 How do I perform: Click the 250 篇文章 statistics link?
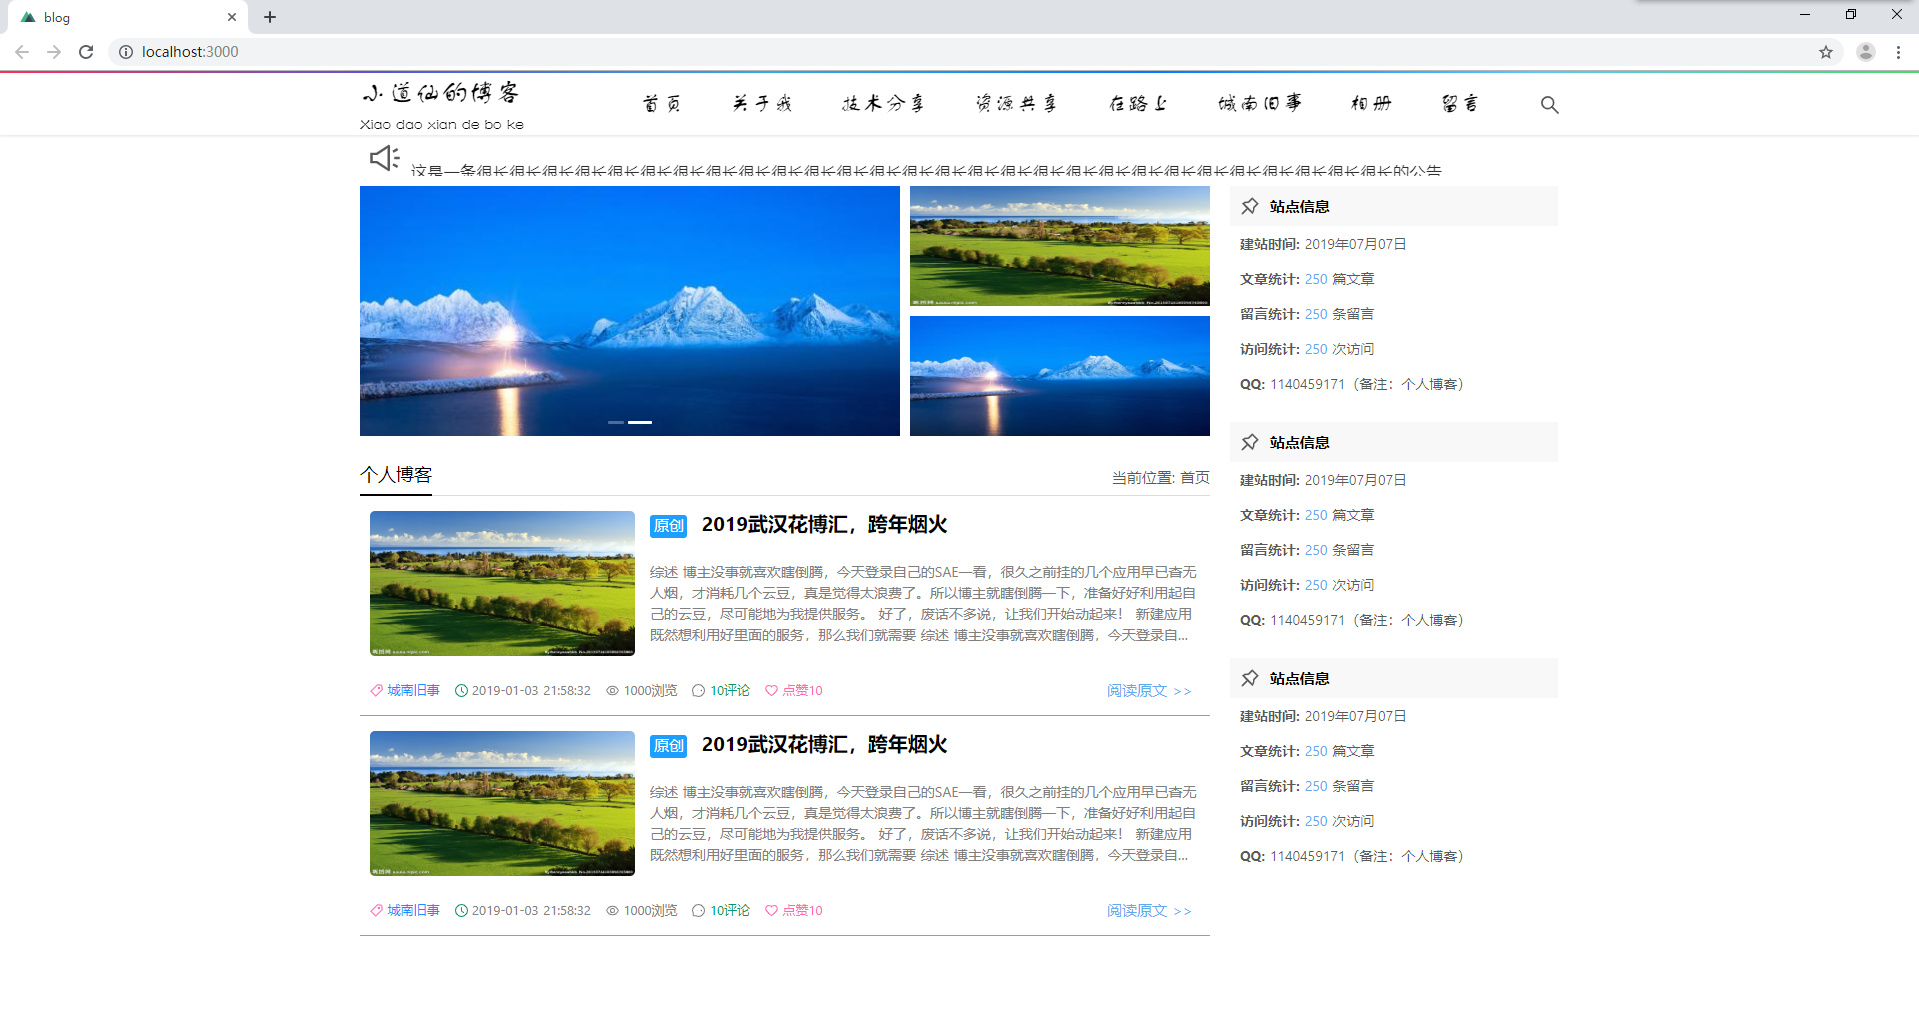[x=1316, y=279]
